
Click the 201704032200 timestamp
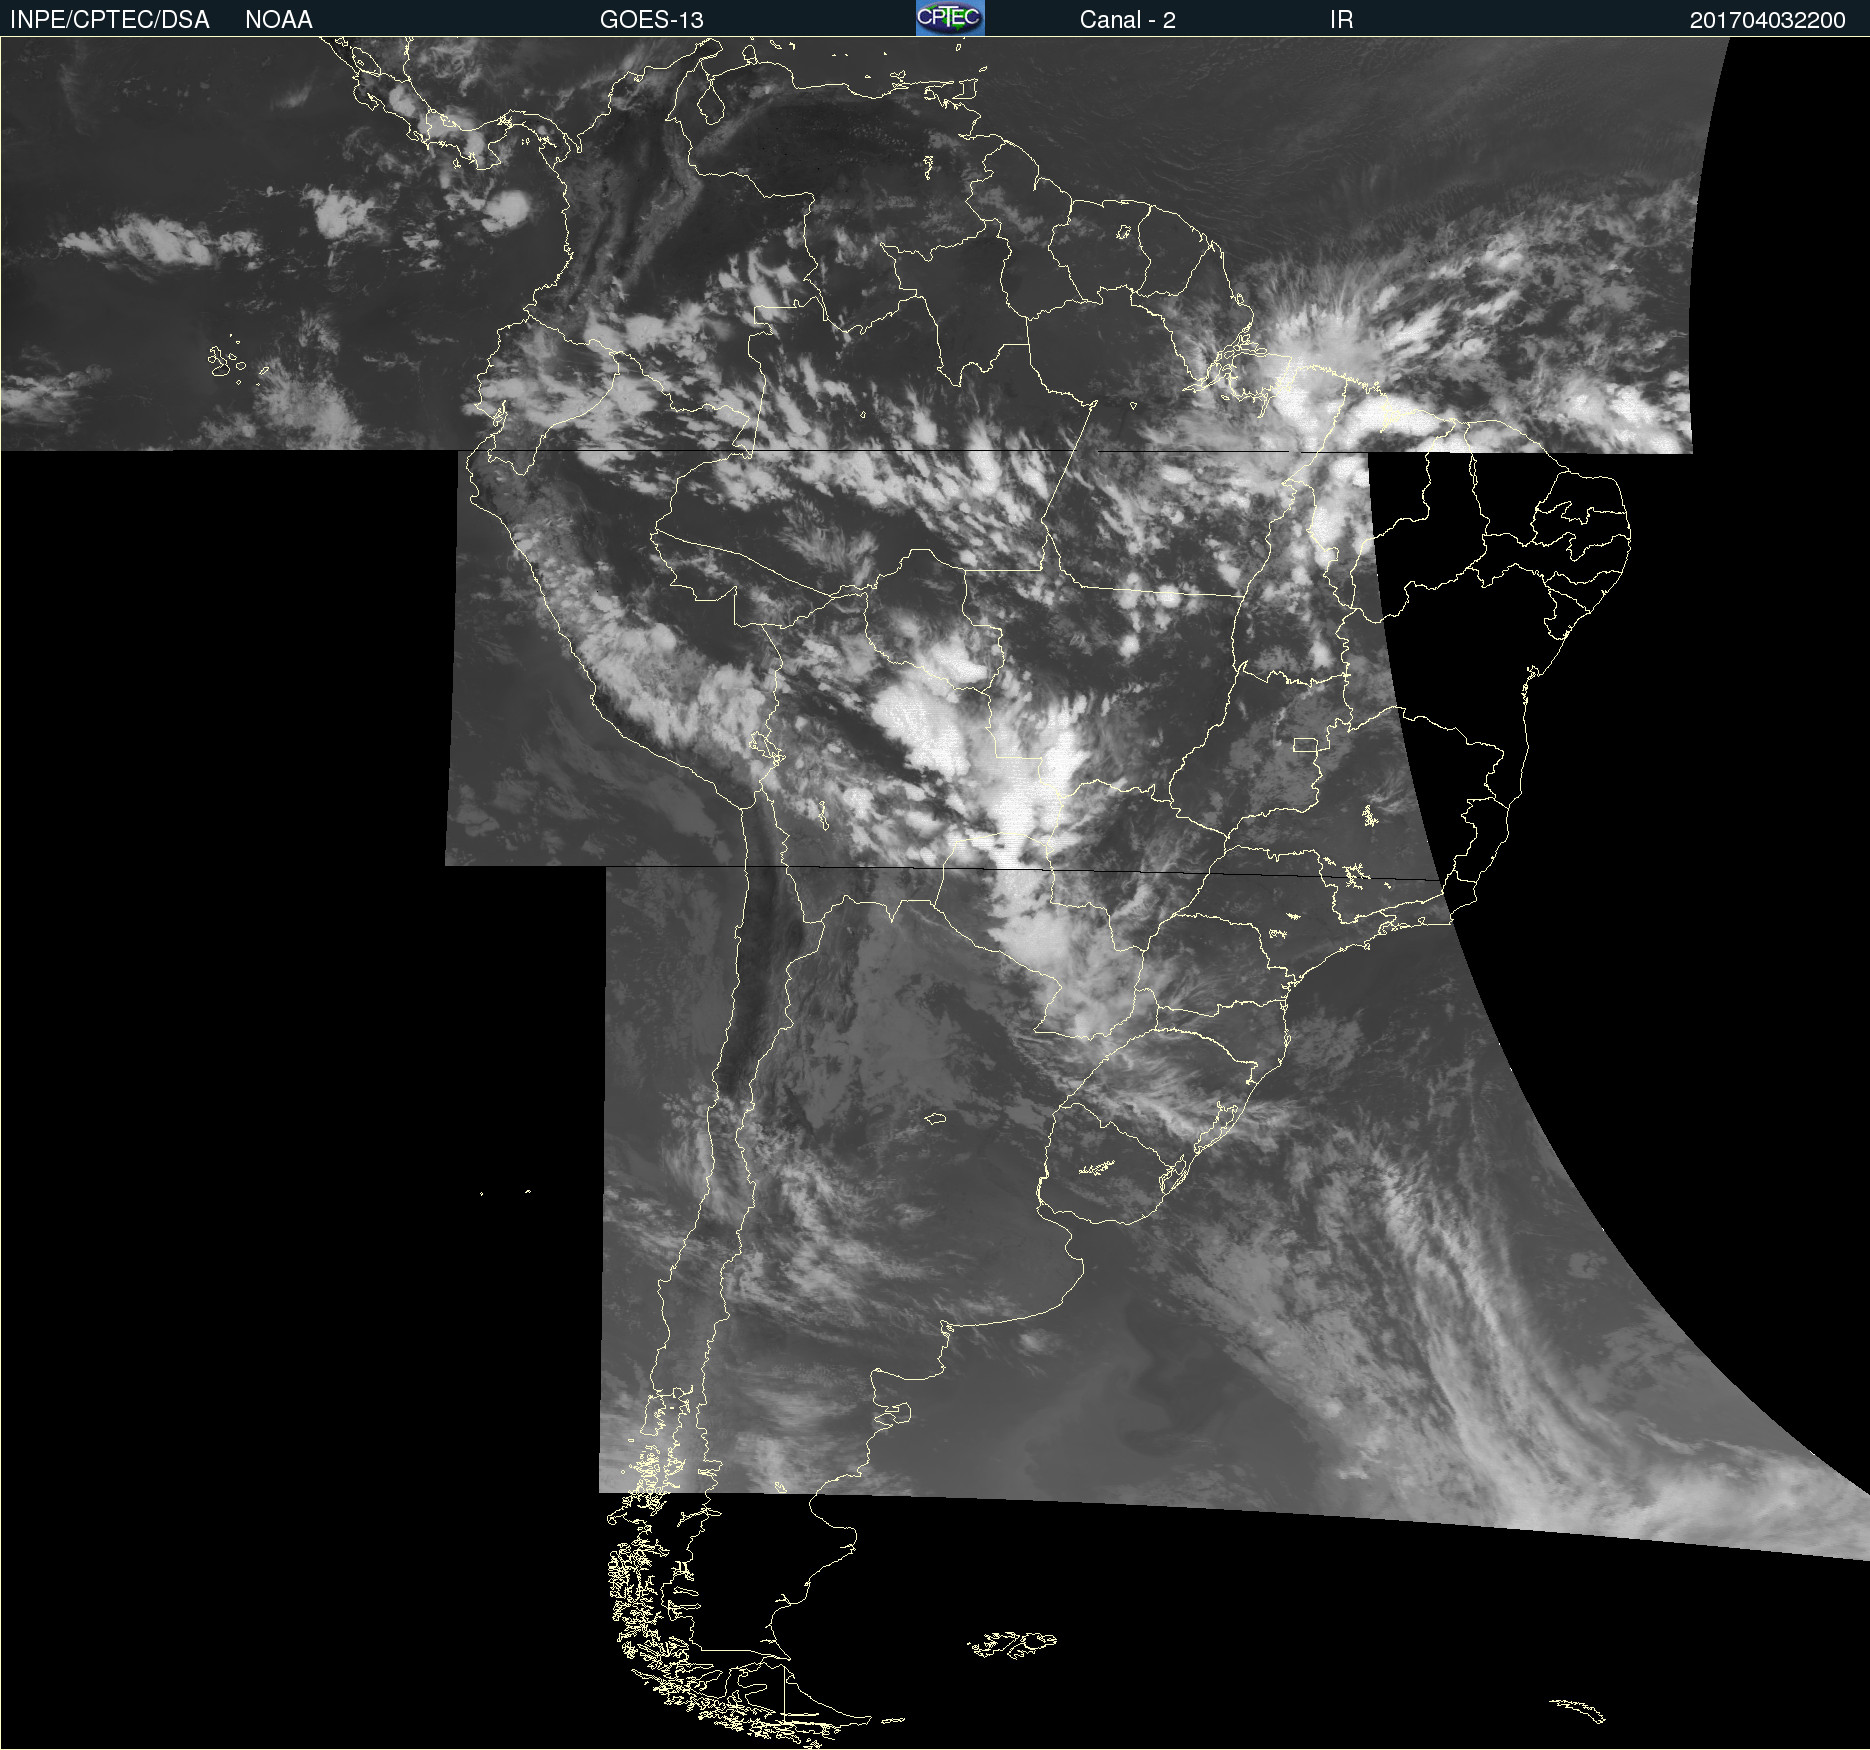point(1767,20)
